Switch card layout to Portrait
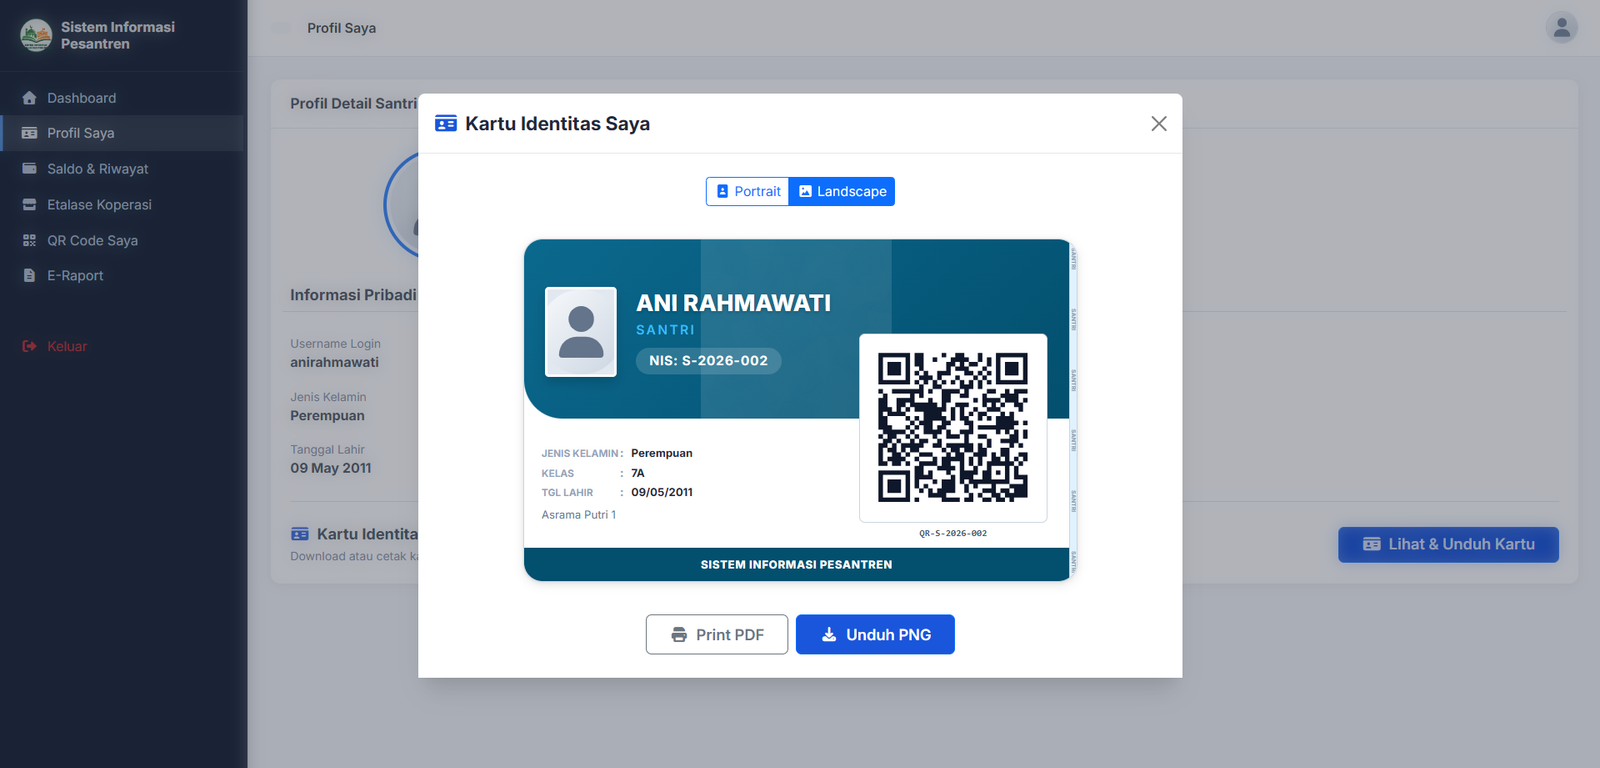This screenshot has height=768, width=1600. point(748,192)
